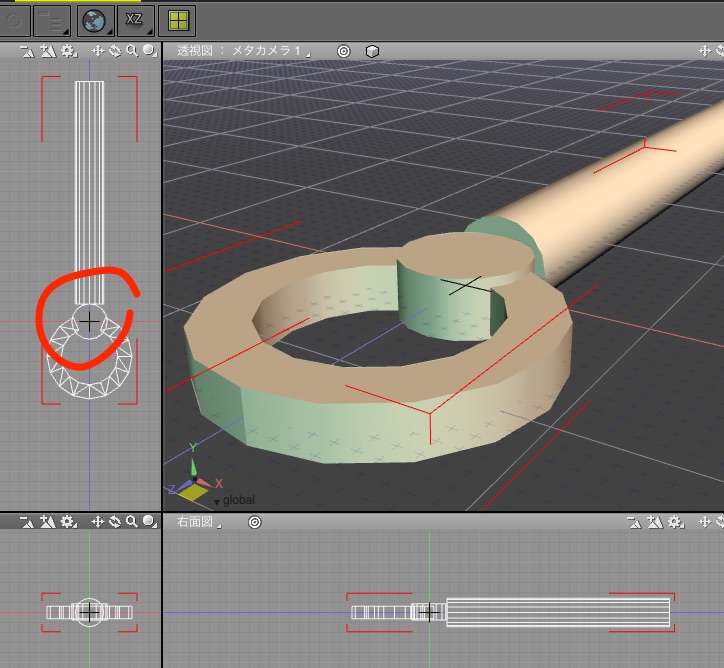Viewport: 724px width, 668px height.
Task: Click the rotate icon in top-left view
Action: click(114, 50)
